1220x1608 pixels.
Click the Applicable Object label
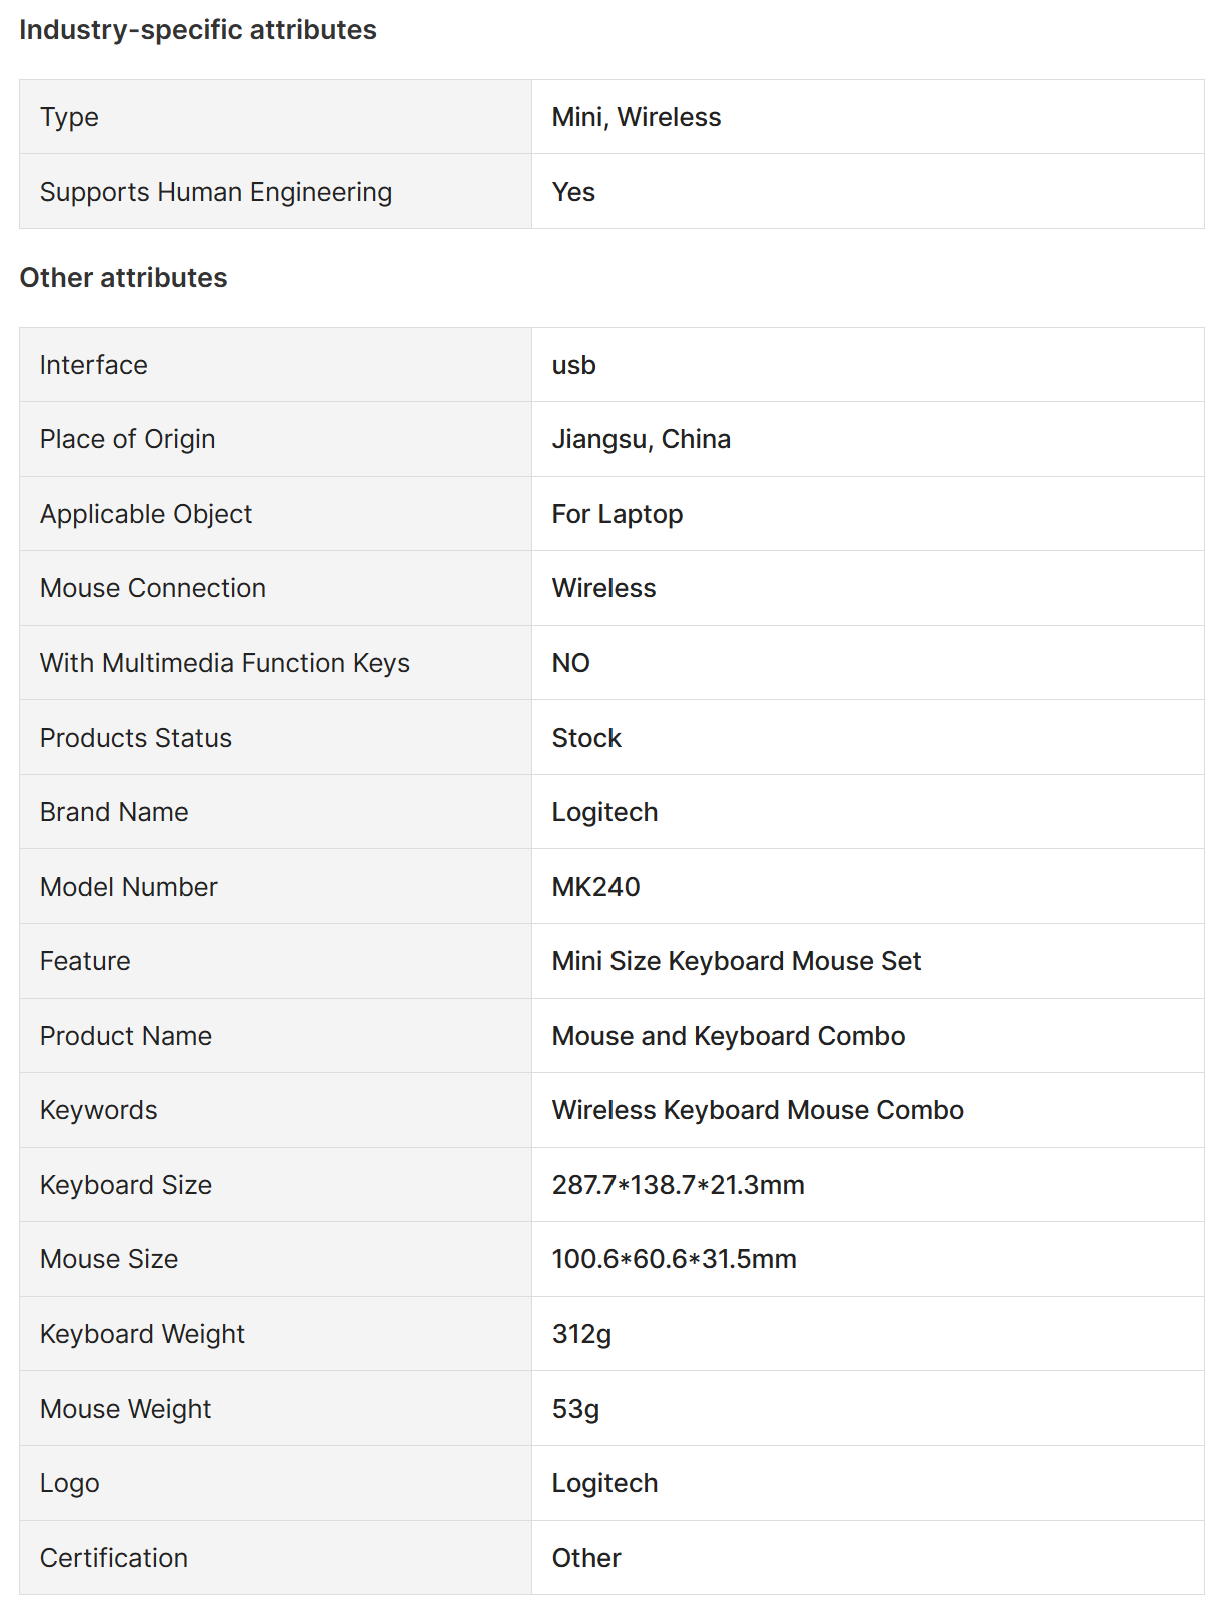tap(146, 514)
